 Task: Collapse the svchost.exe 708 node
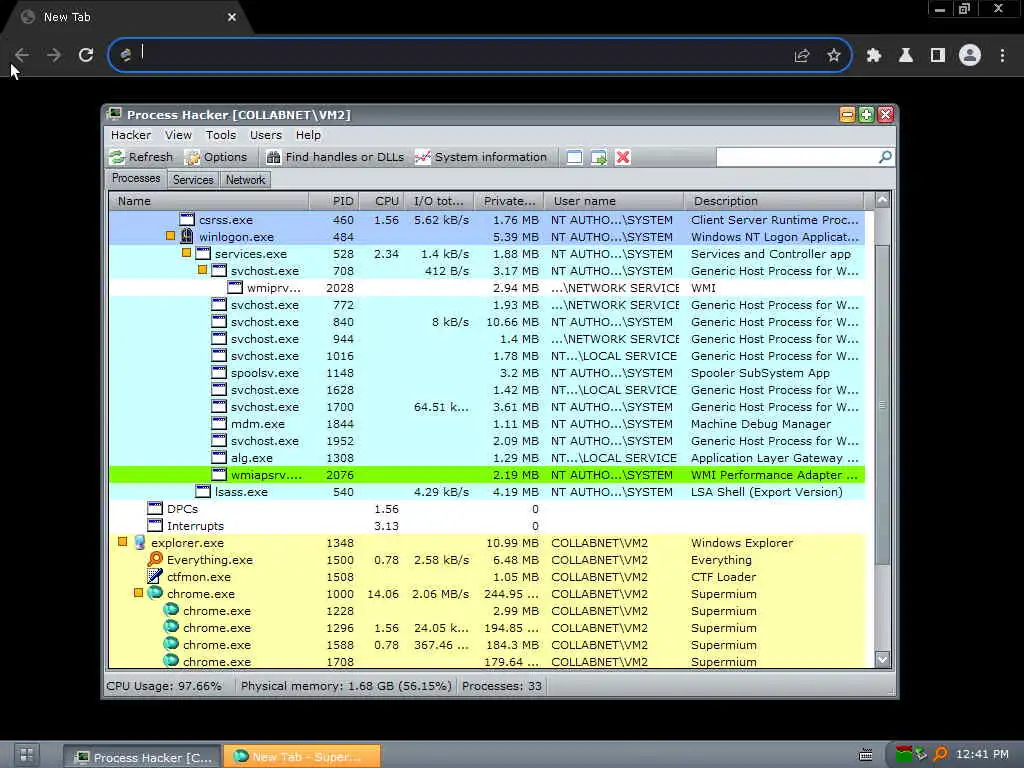tap(202, 270)
